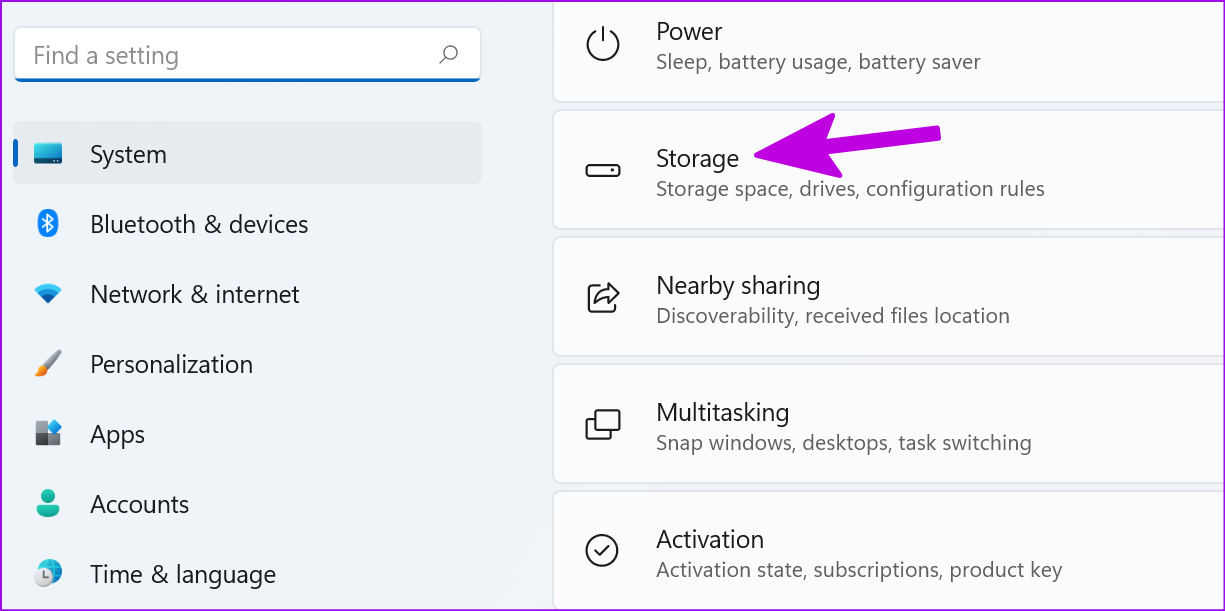This screenshot has height=611, width=1225.
Task: Open Bluetooth & devices category
Action: (x=199, y=224)
